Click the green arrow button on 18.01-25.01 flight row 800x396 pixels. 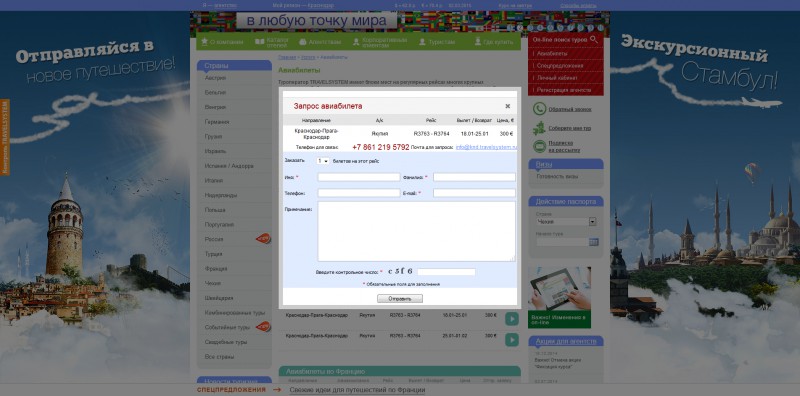tap(512, 319)
